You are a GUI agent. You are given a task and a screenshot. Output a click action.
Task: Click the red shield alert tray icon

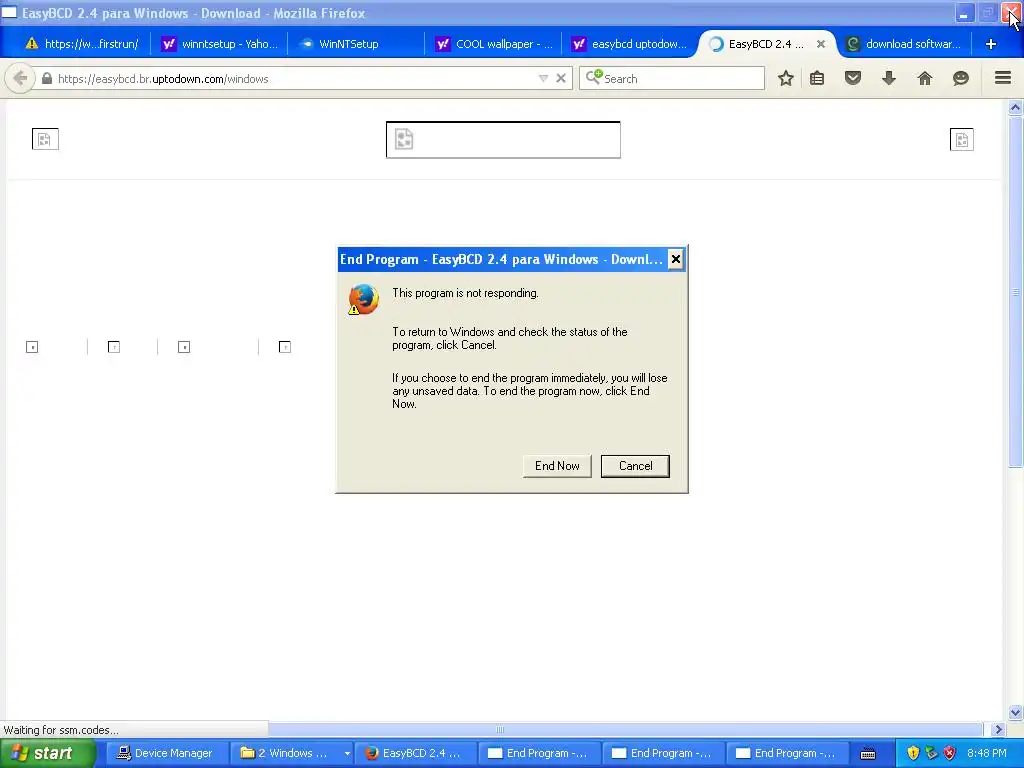tap(950, 753)
